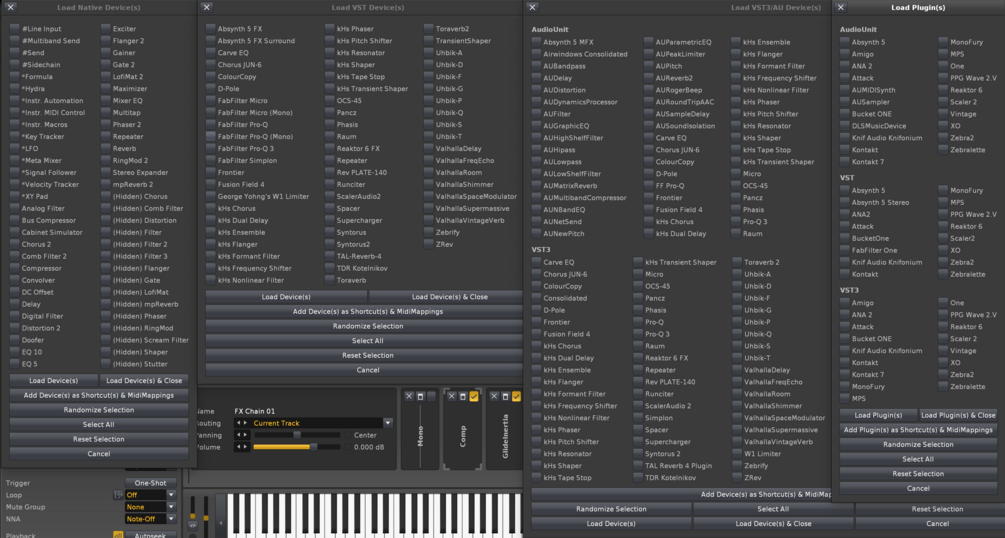The image size is (1005, 538).
Task: Check FabFilter Pro-Q 3 in VST devices
Action: coord(210,148)
